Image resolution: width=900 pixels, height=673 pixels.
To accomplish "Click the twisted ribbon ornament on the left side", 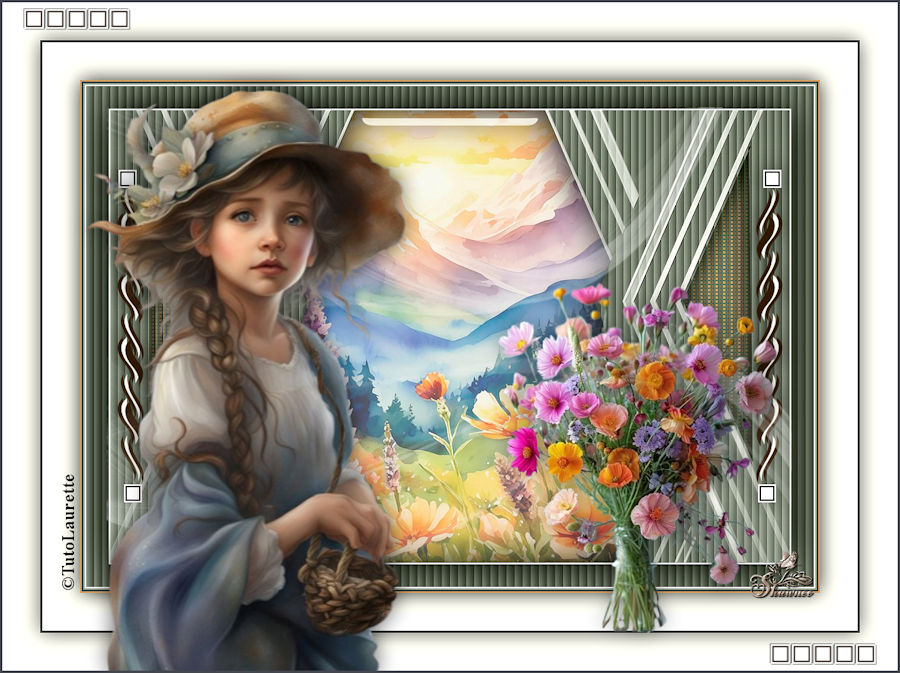I will pyautogui.click(x=129, y=340).
